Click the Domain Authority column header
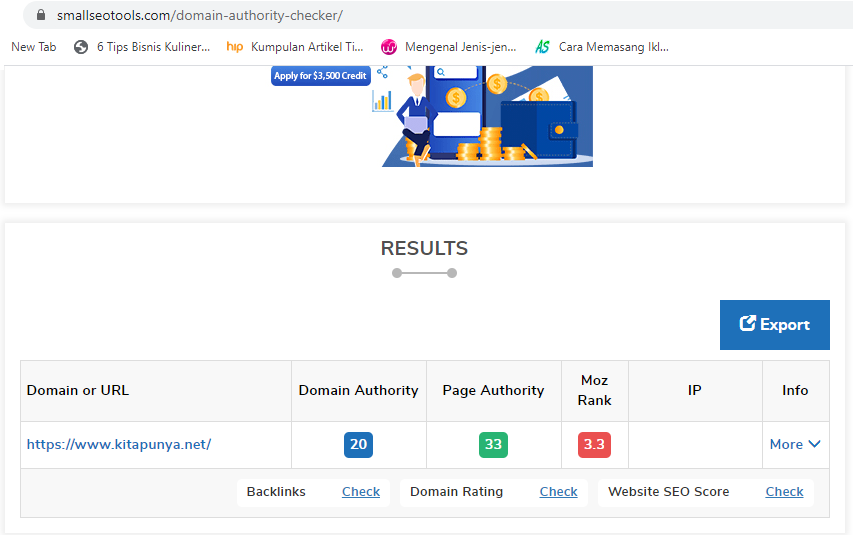The width and height of the screenshot is (853, 535). tap(358, 390)
